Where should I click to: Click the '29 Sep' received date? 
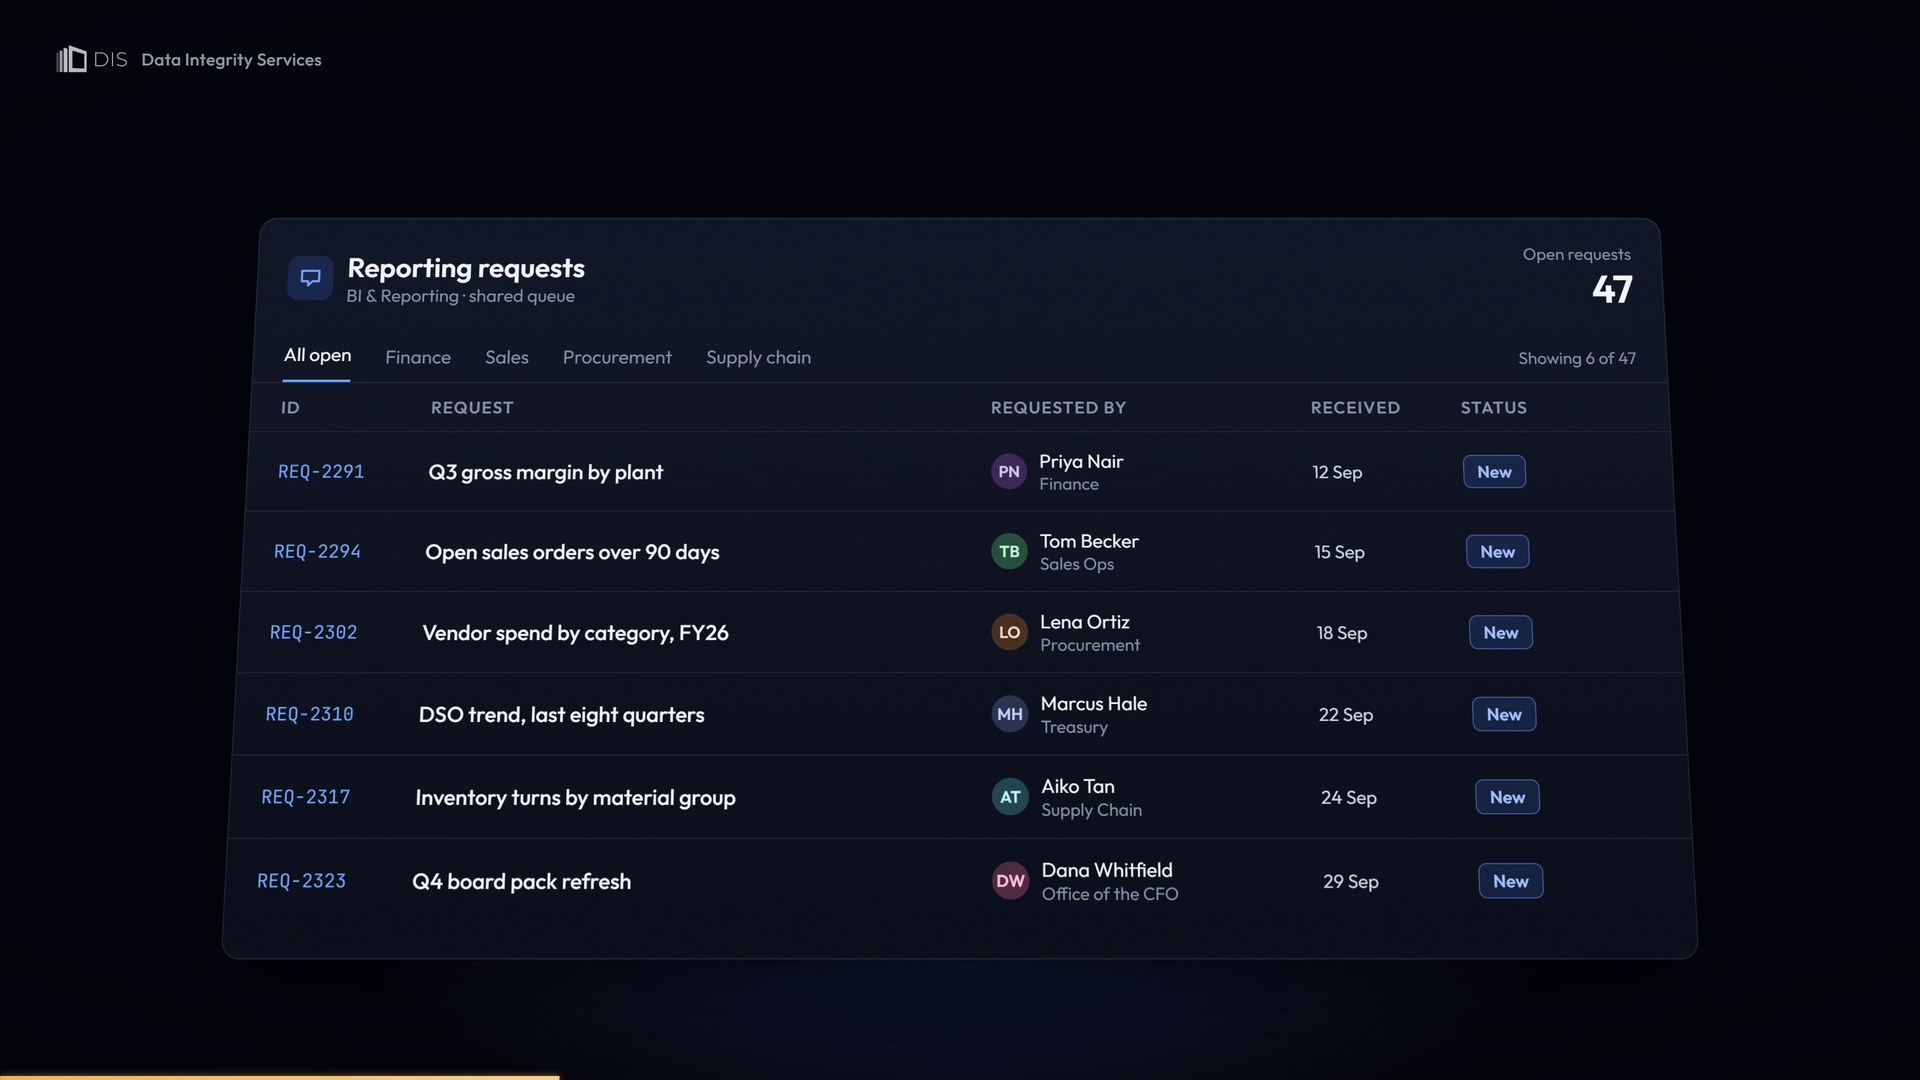pos(1350,882)
